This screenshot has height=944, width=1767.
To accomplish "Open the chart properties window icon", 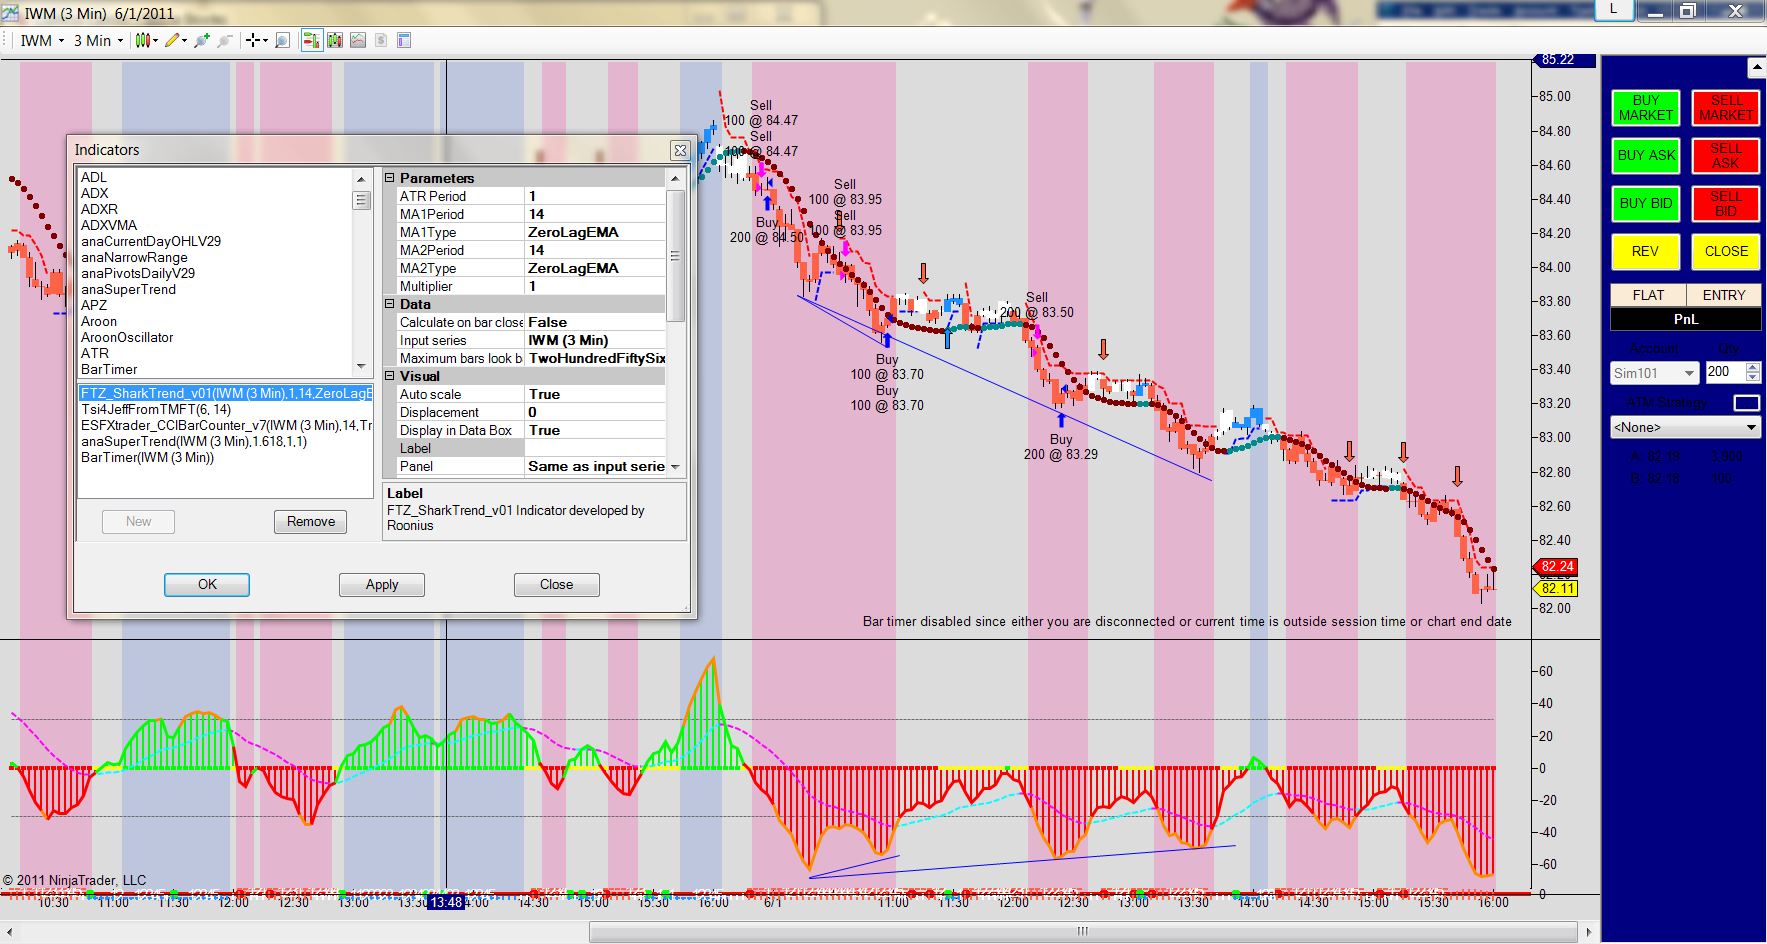I will point(404,40).
